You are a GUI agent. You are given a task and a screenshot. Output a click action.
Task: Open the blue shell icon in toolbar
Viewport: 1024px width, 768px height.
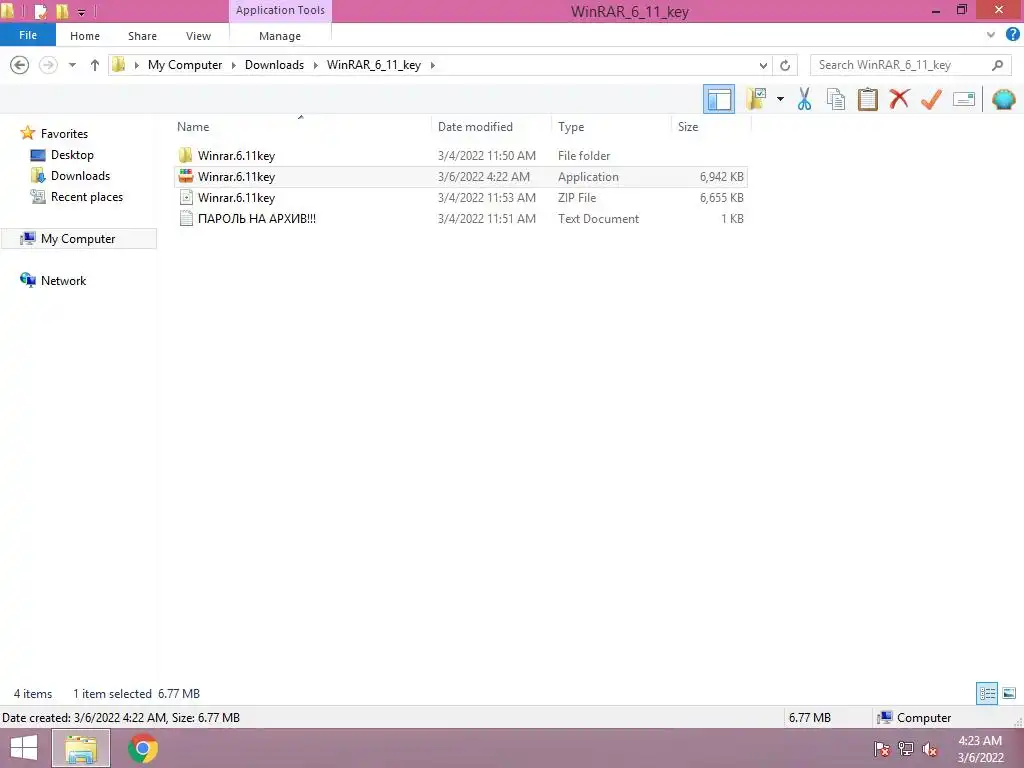click(1004, 99)
